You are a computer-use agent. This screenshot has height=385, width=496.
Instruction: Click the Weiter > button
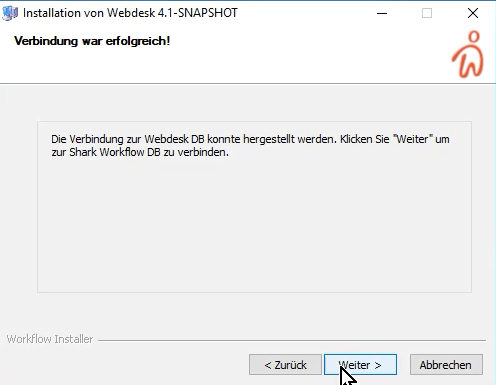[x=360, y=365]
